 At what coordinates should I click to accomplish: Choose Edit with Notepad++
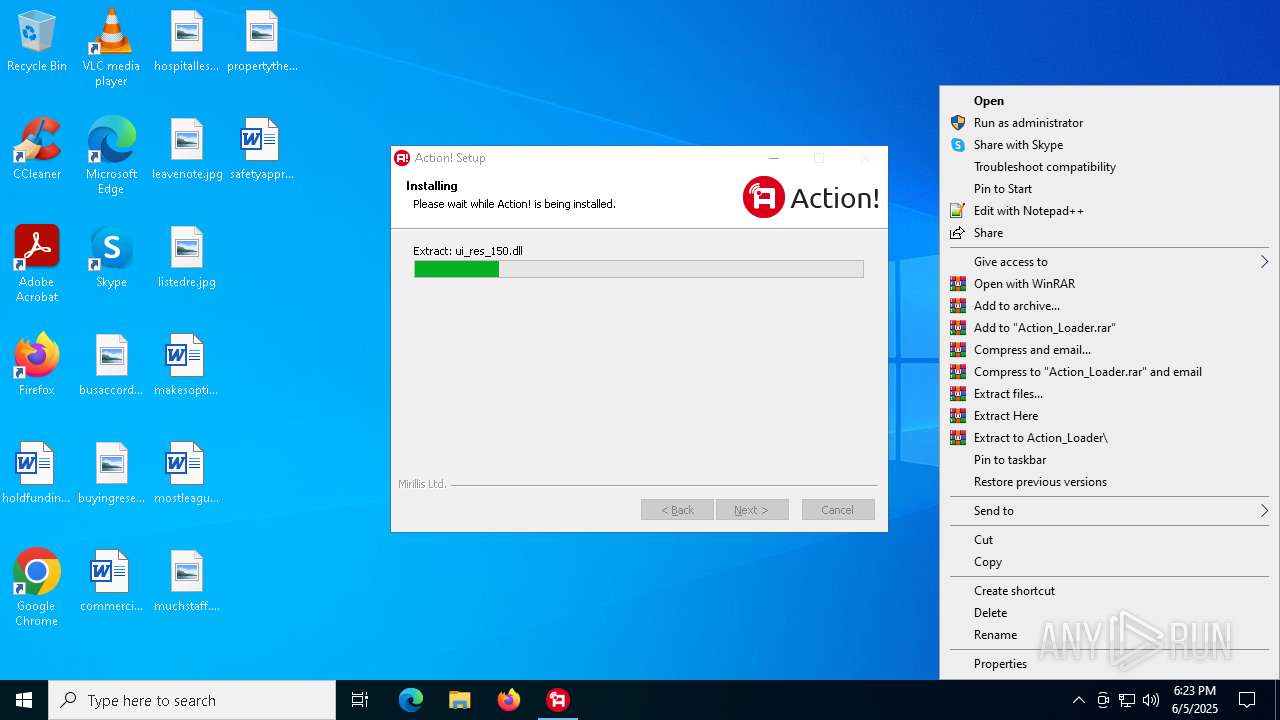point(1108,210)
